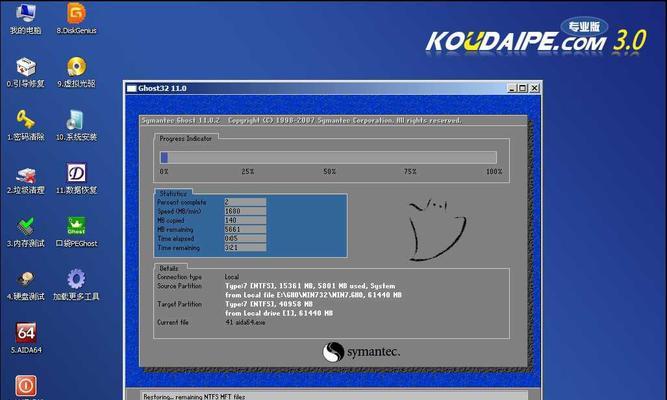The height and width of the screenshot is (400, 667).
Task: Minimize the Ghost32 11.0 window
Action: 512,88
